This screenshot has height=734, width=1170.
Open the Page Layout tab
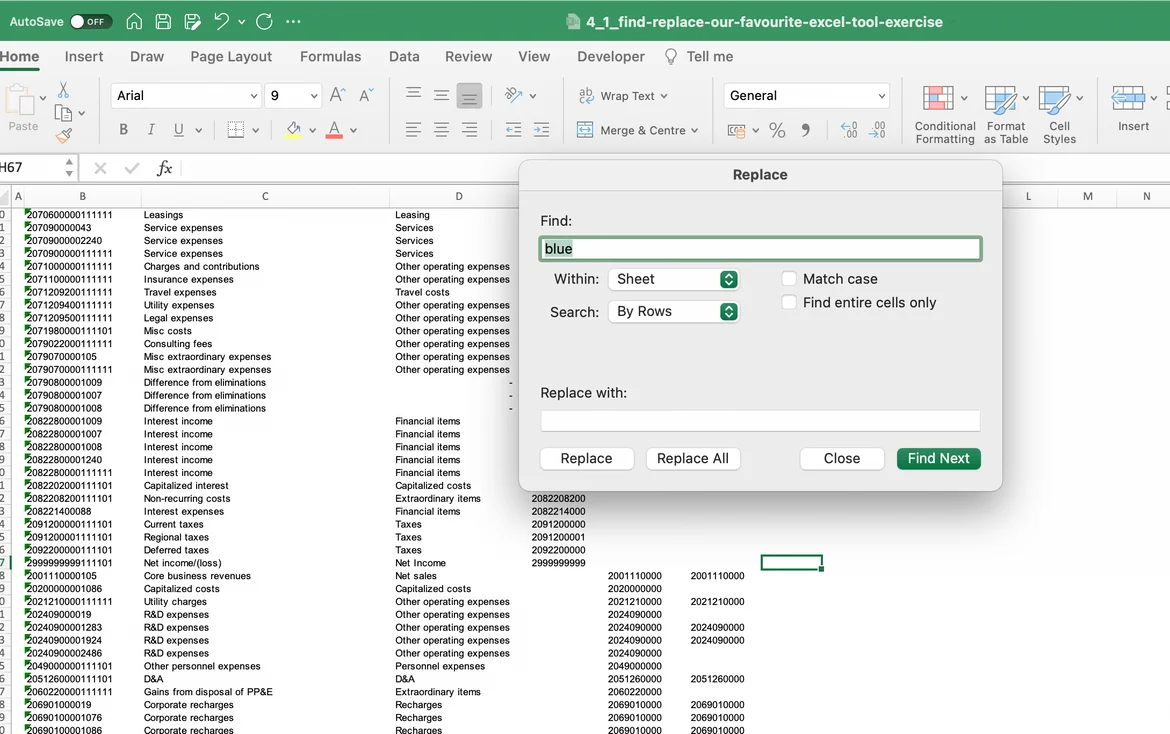[x=231, y=57]
